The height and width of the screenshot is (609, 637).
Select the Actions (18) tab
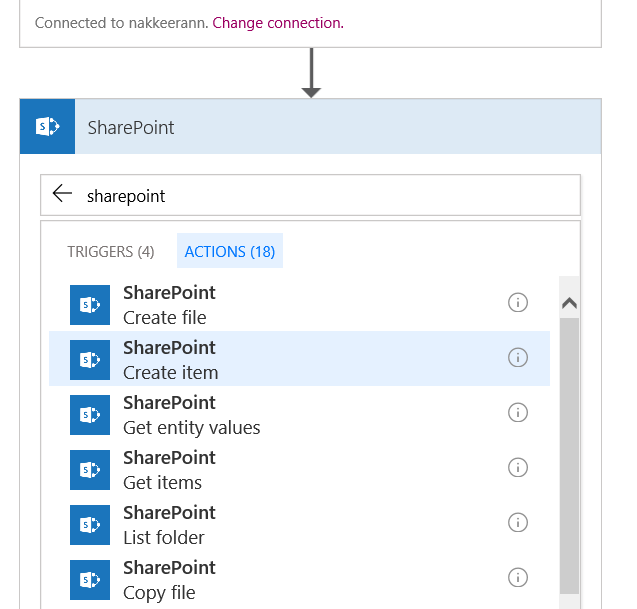pos(229,252)
